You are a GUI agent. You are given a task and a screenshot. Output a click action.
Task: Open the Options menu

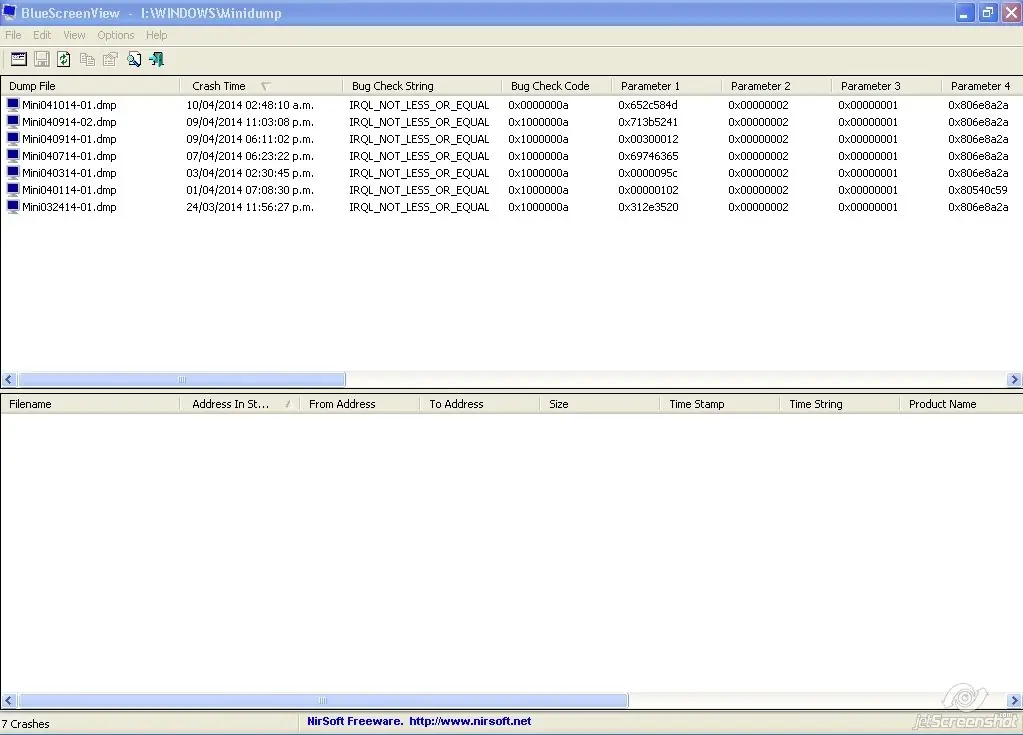pyautogui.click(x=115, y=35)
